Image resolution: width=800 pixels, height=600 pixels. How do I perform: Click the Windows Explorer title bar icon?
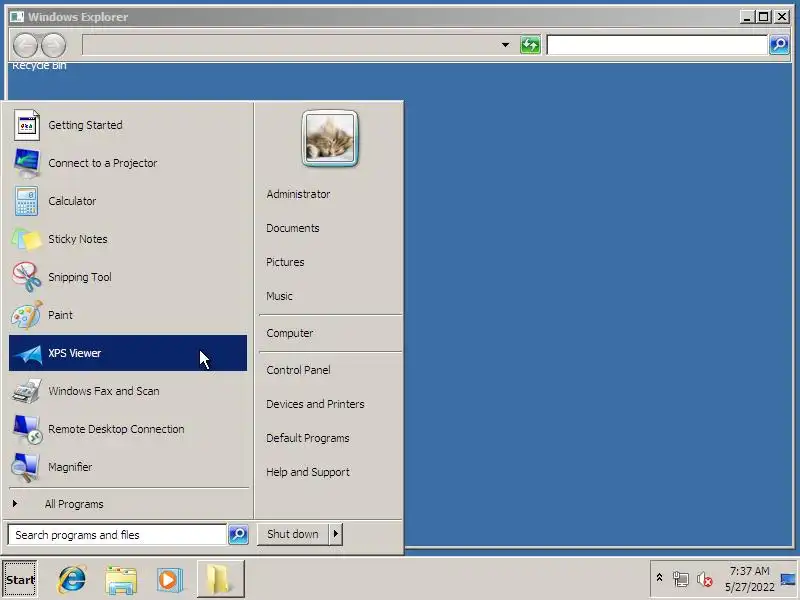(17, 17)
